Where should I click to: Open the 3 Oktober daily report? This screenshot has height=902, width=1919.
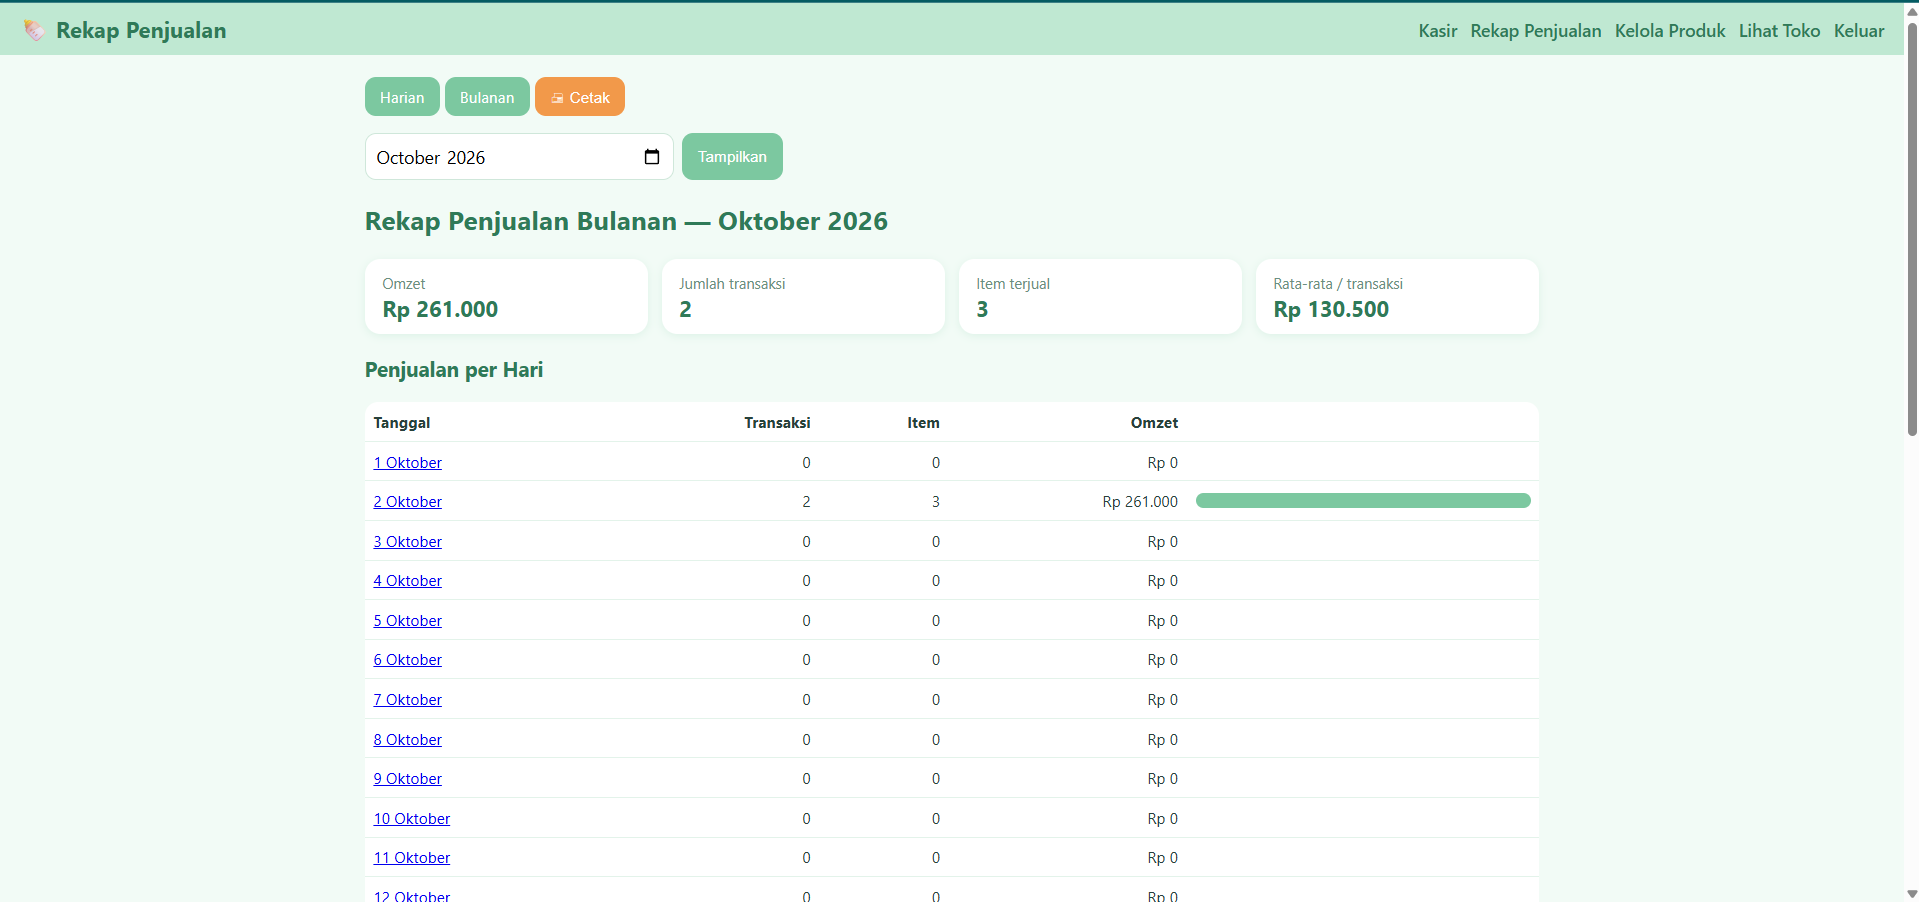(x=407, y=542)
